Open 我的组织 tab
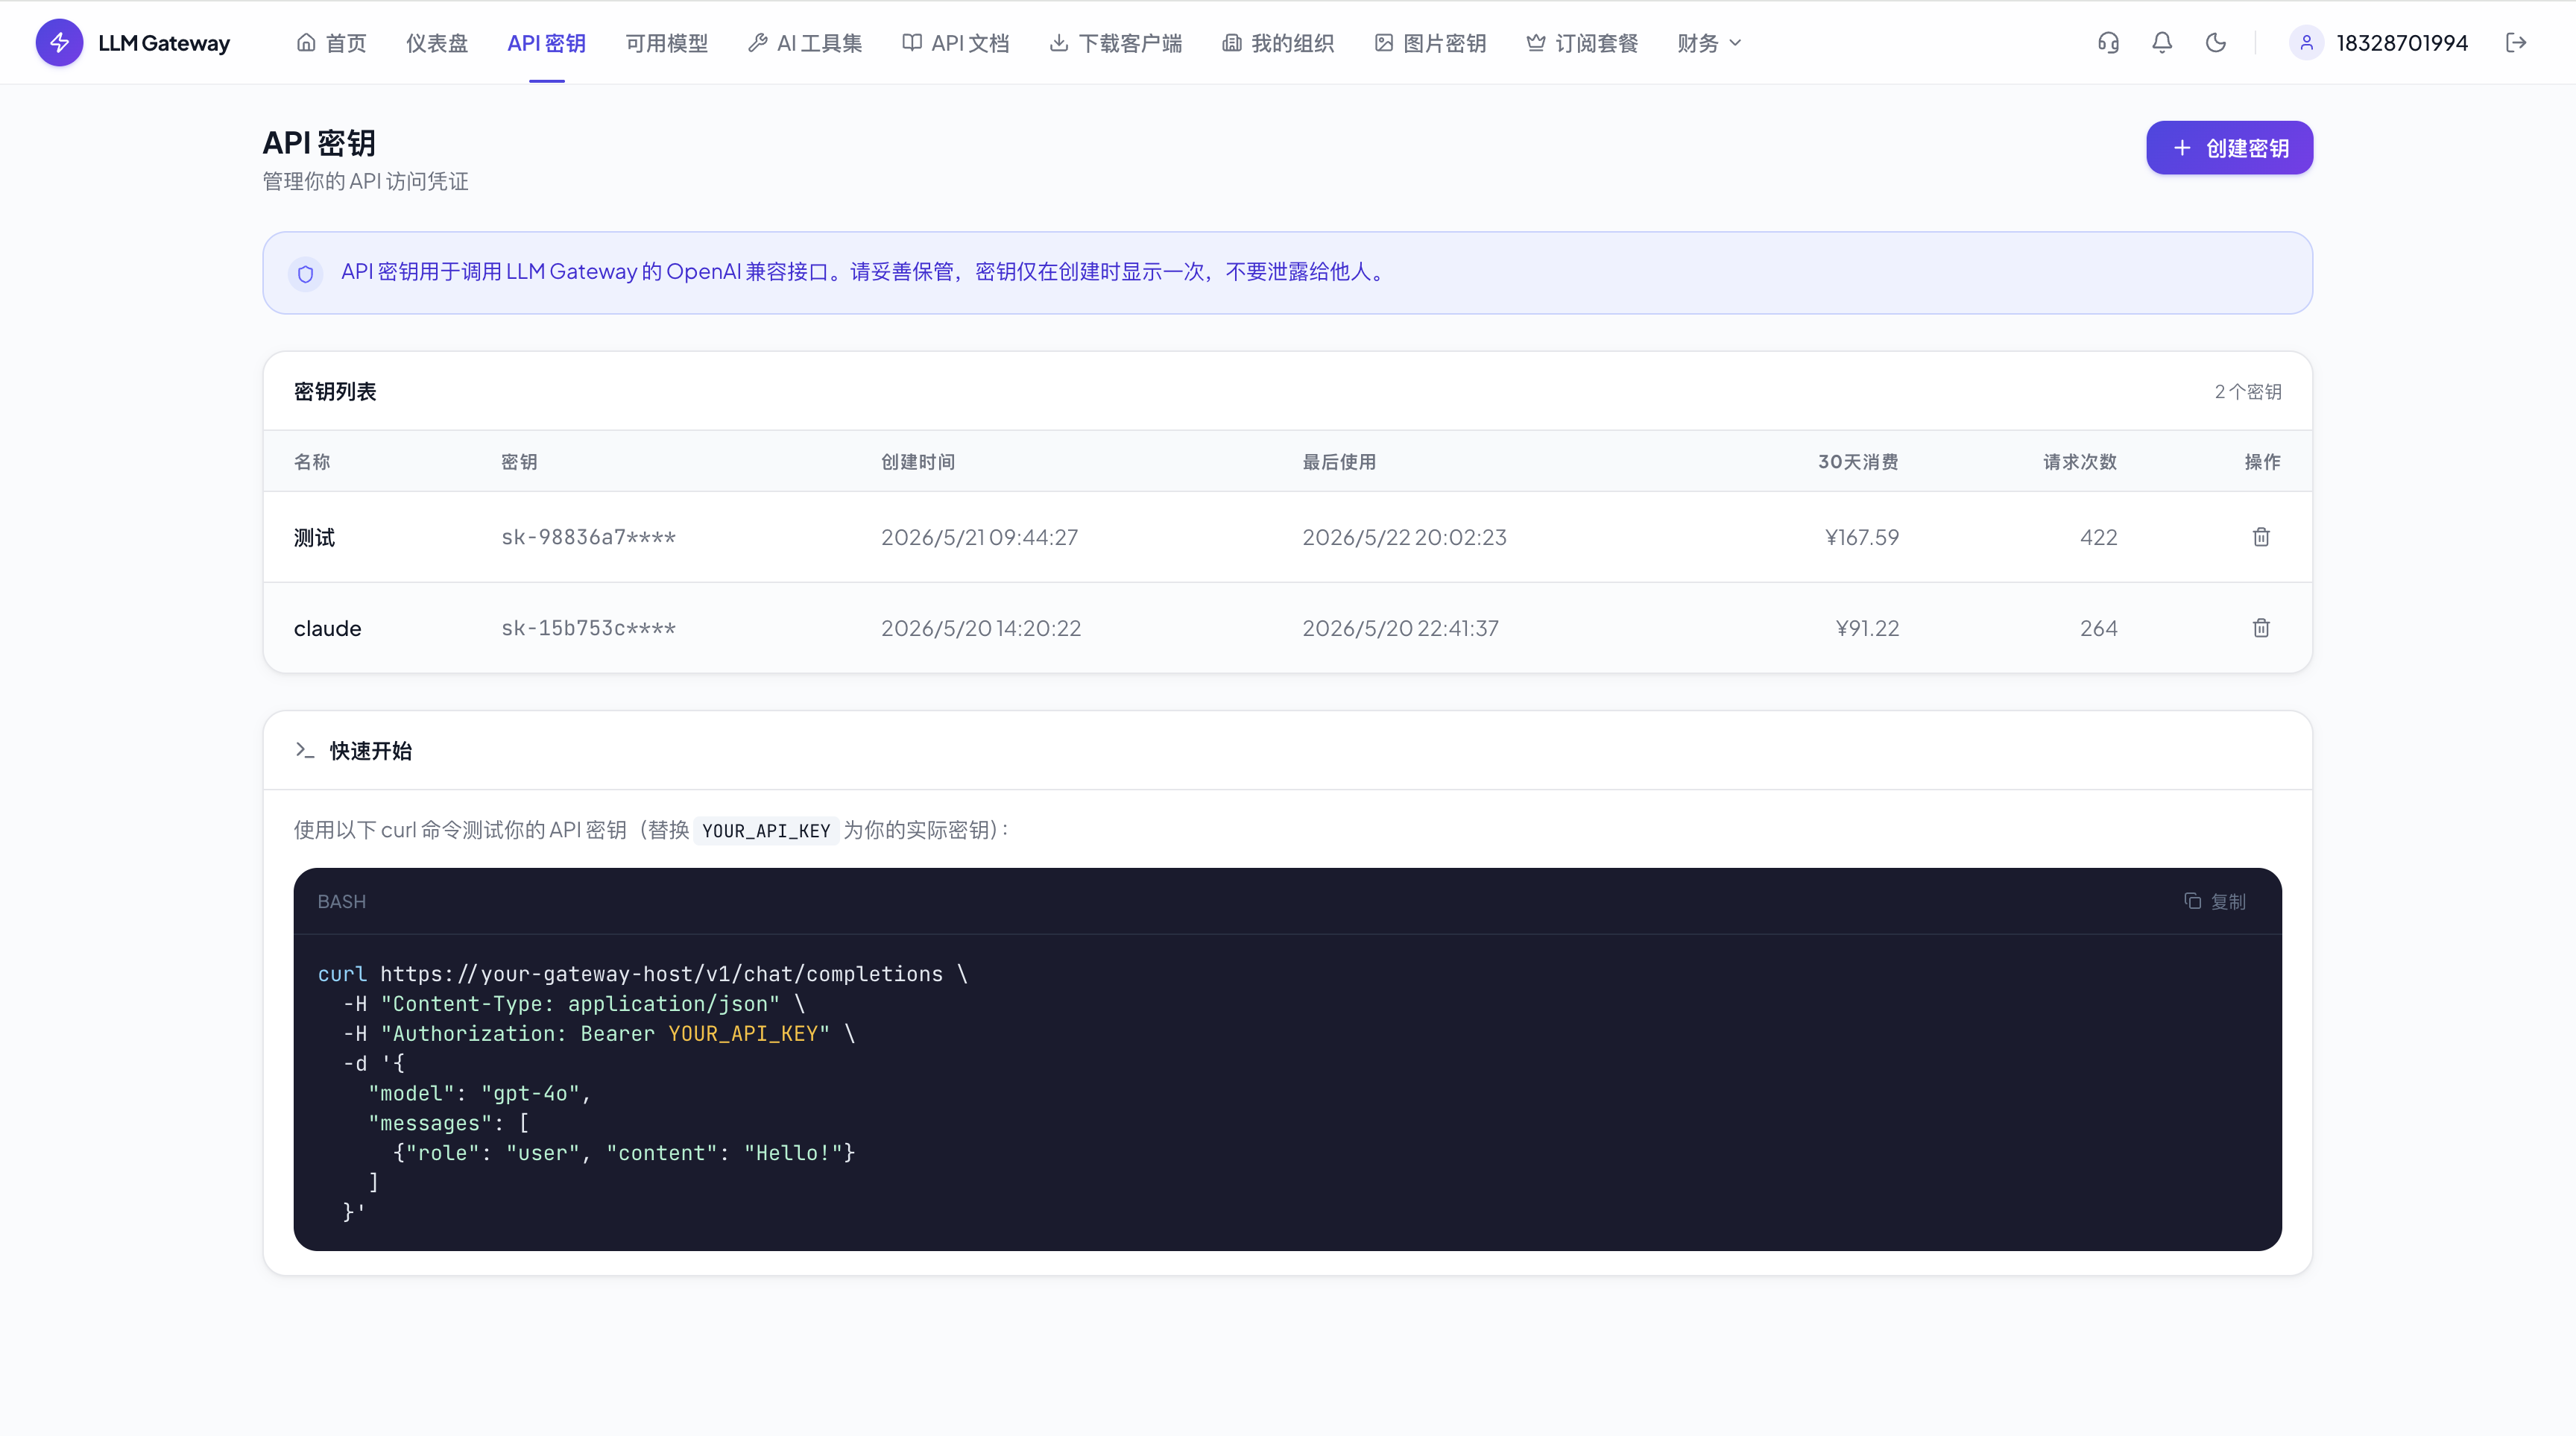2576x1436 pixels. 1278,43
